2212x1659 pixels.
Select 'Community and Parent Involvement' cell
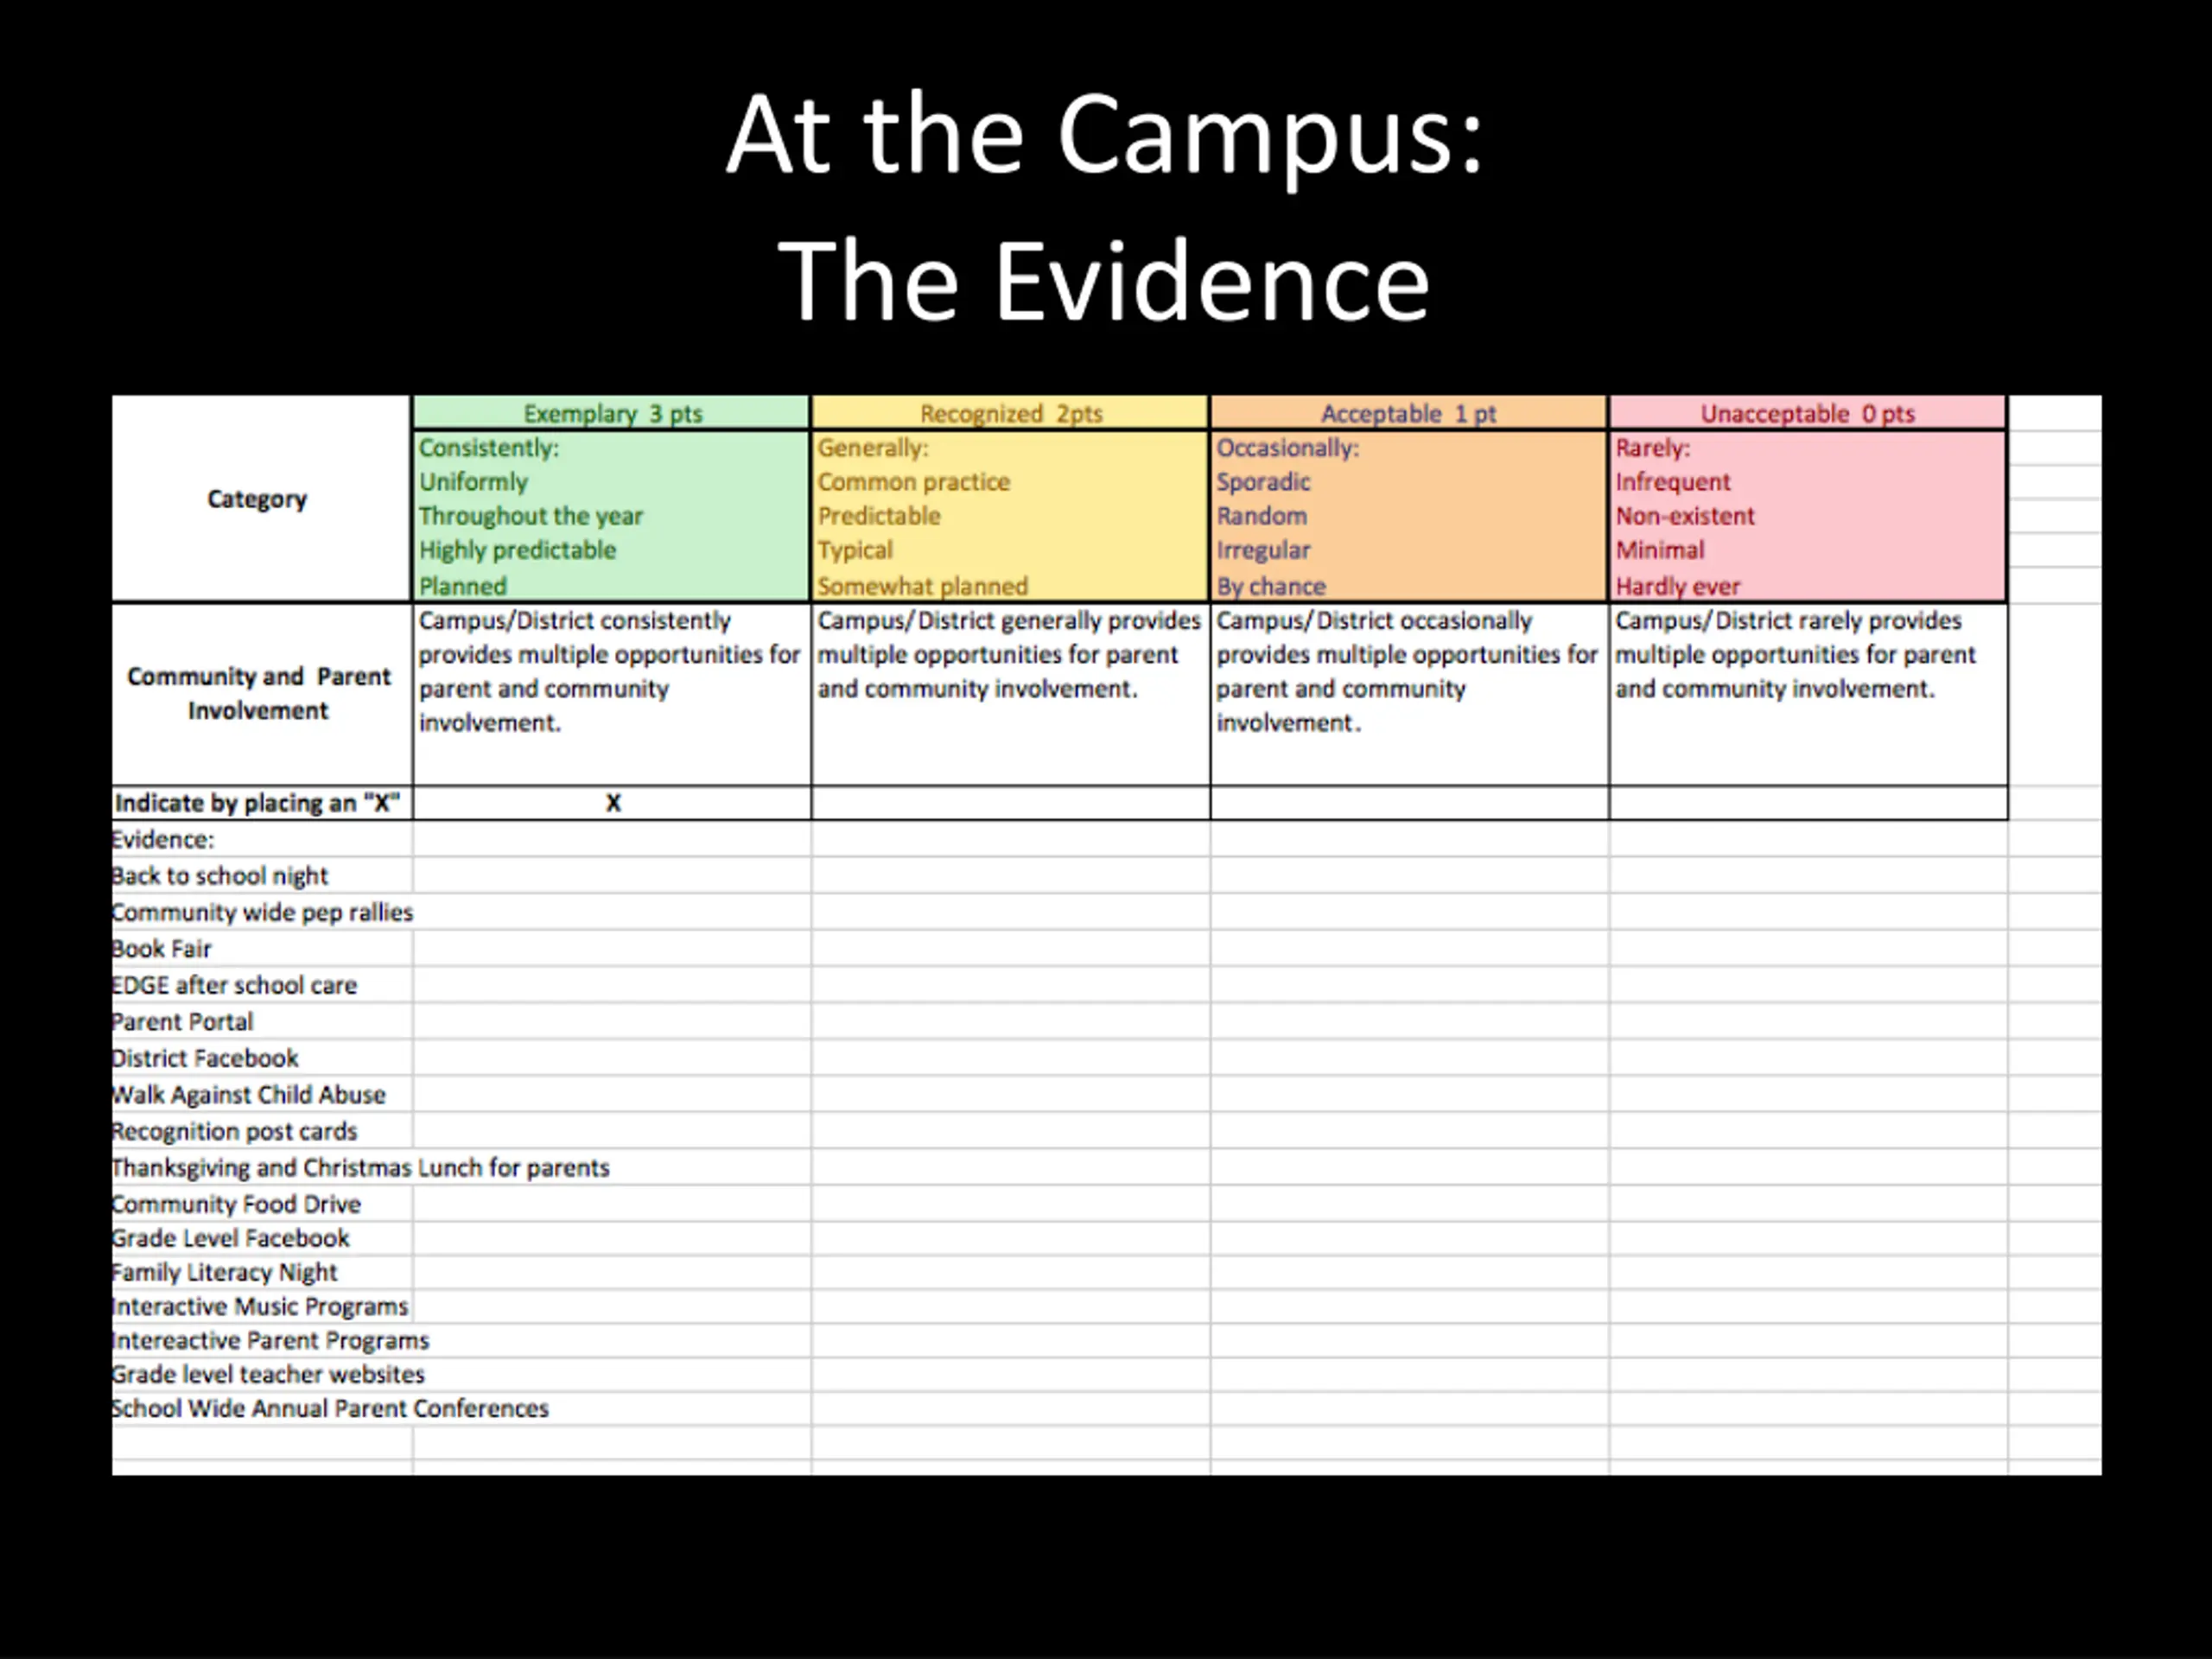[262, 694]
